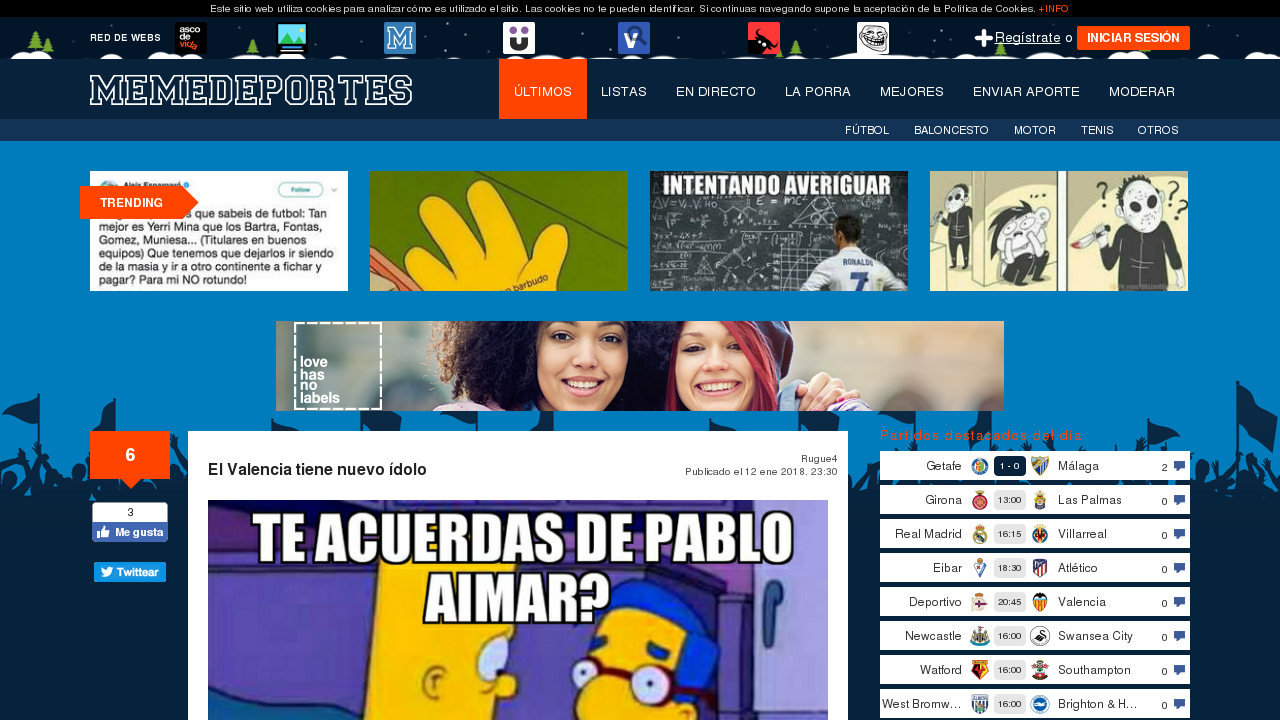The image size is (1280, 720).
Task: Open the hockey mask comic thumbnail
Action: [x=1059, y=231]
